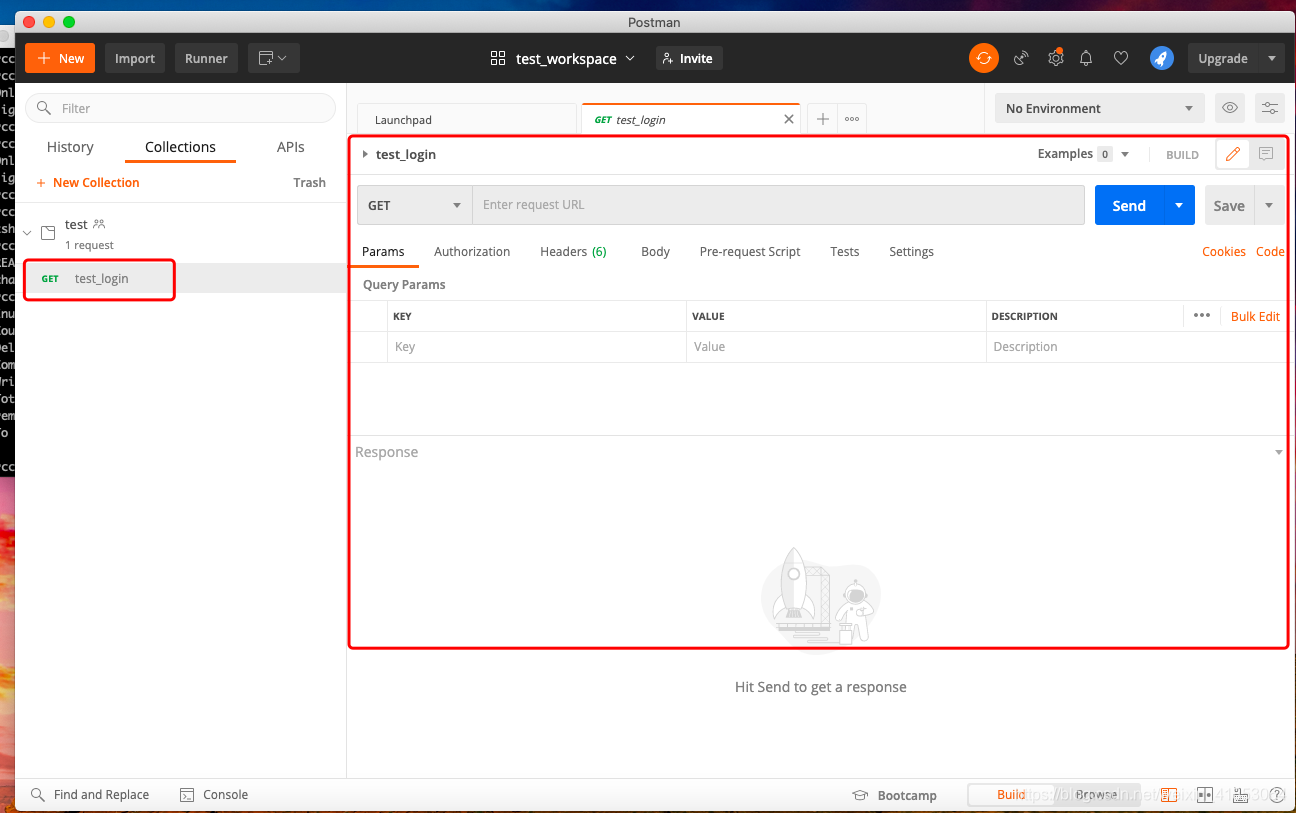Viewport: 1296px width, 813px height.
Task: Open query params column options ellipsis
Action: pos(1202,315)
